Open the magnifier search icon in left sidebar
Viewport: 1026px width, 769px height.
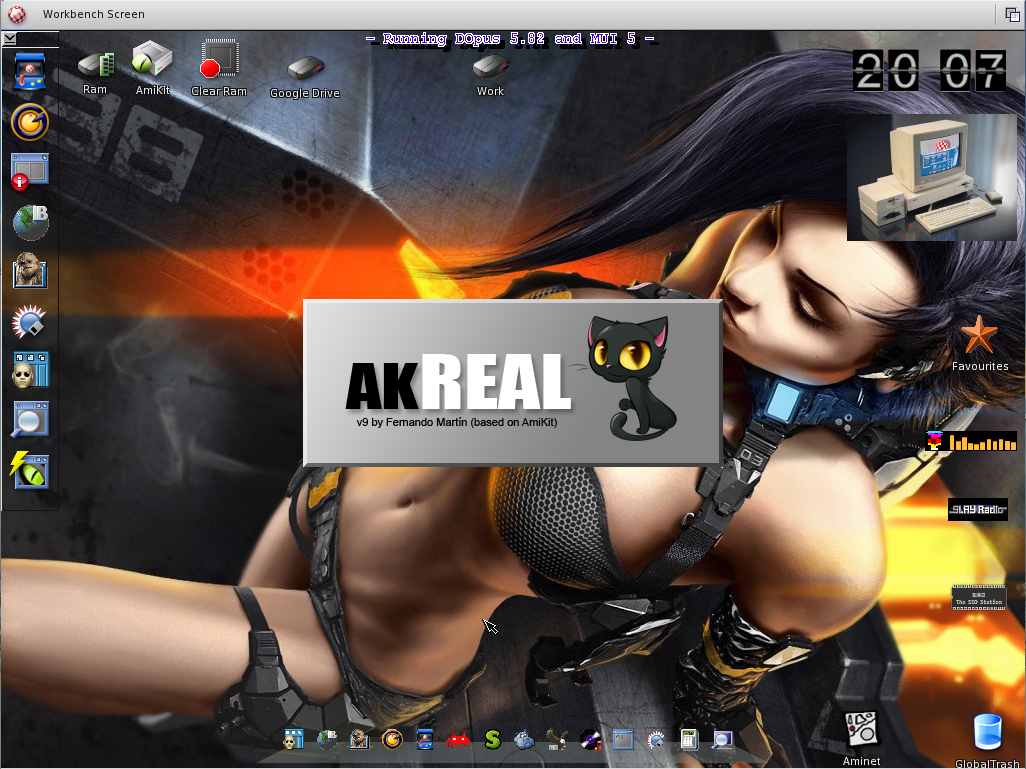pos(30,420)
